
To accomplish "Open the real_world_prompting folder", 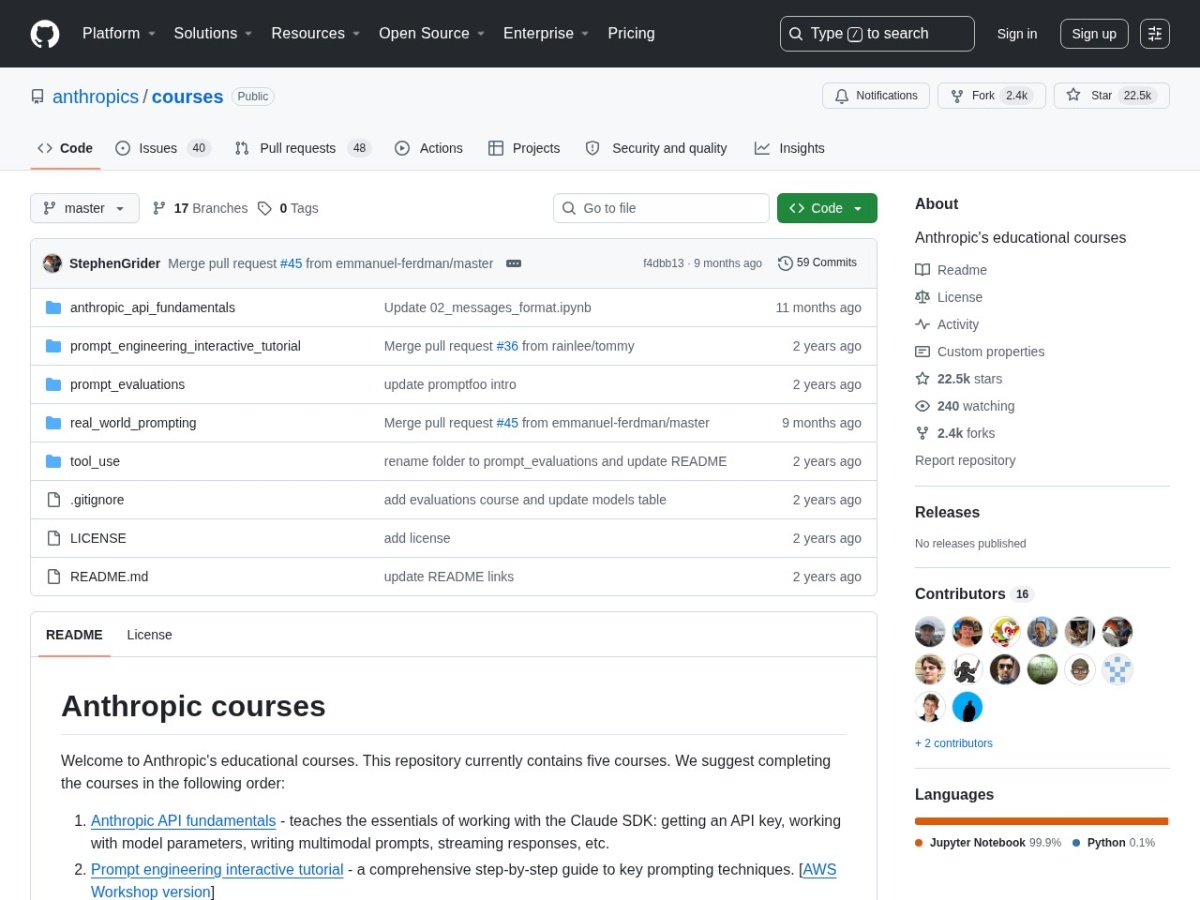I will pos(133,423).
